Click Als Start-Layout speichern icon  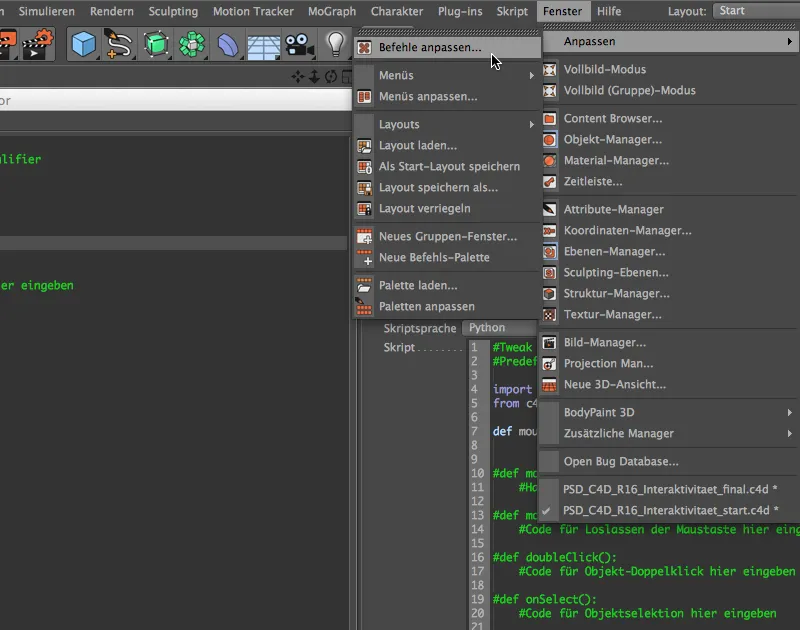point(364,167)
